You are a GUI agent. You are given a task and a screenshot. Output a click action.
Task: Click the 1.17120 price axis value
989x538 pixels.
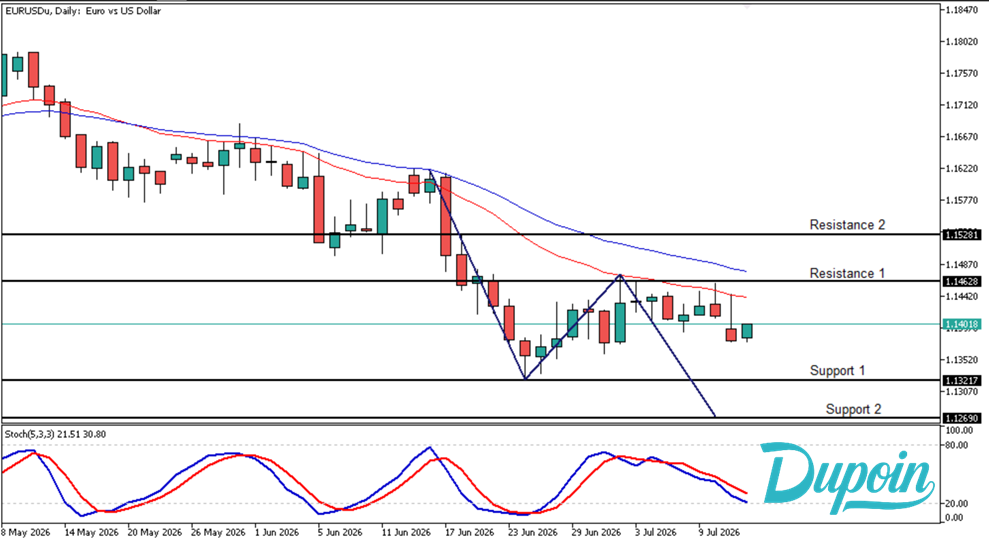pos(961,105)
